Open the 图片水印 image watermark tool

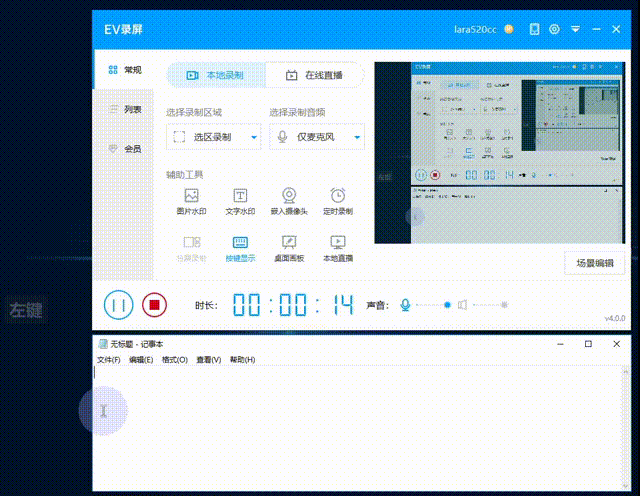click(191, 201)
